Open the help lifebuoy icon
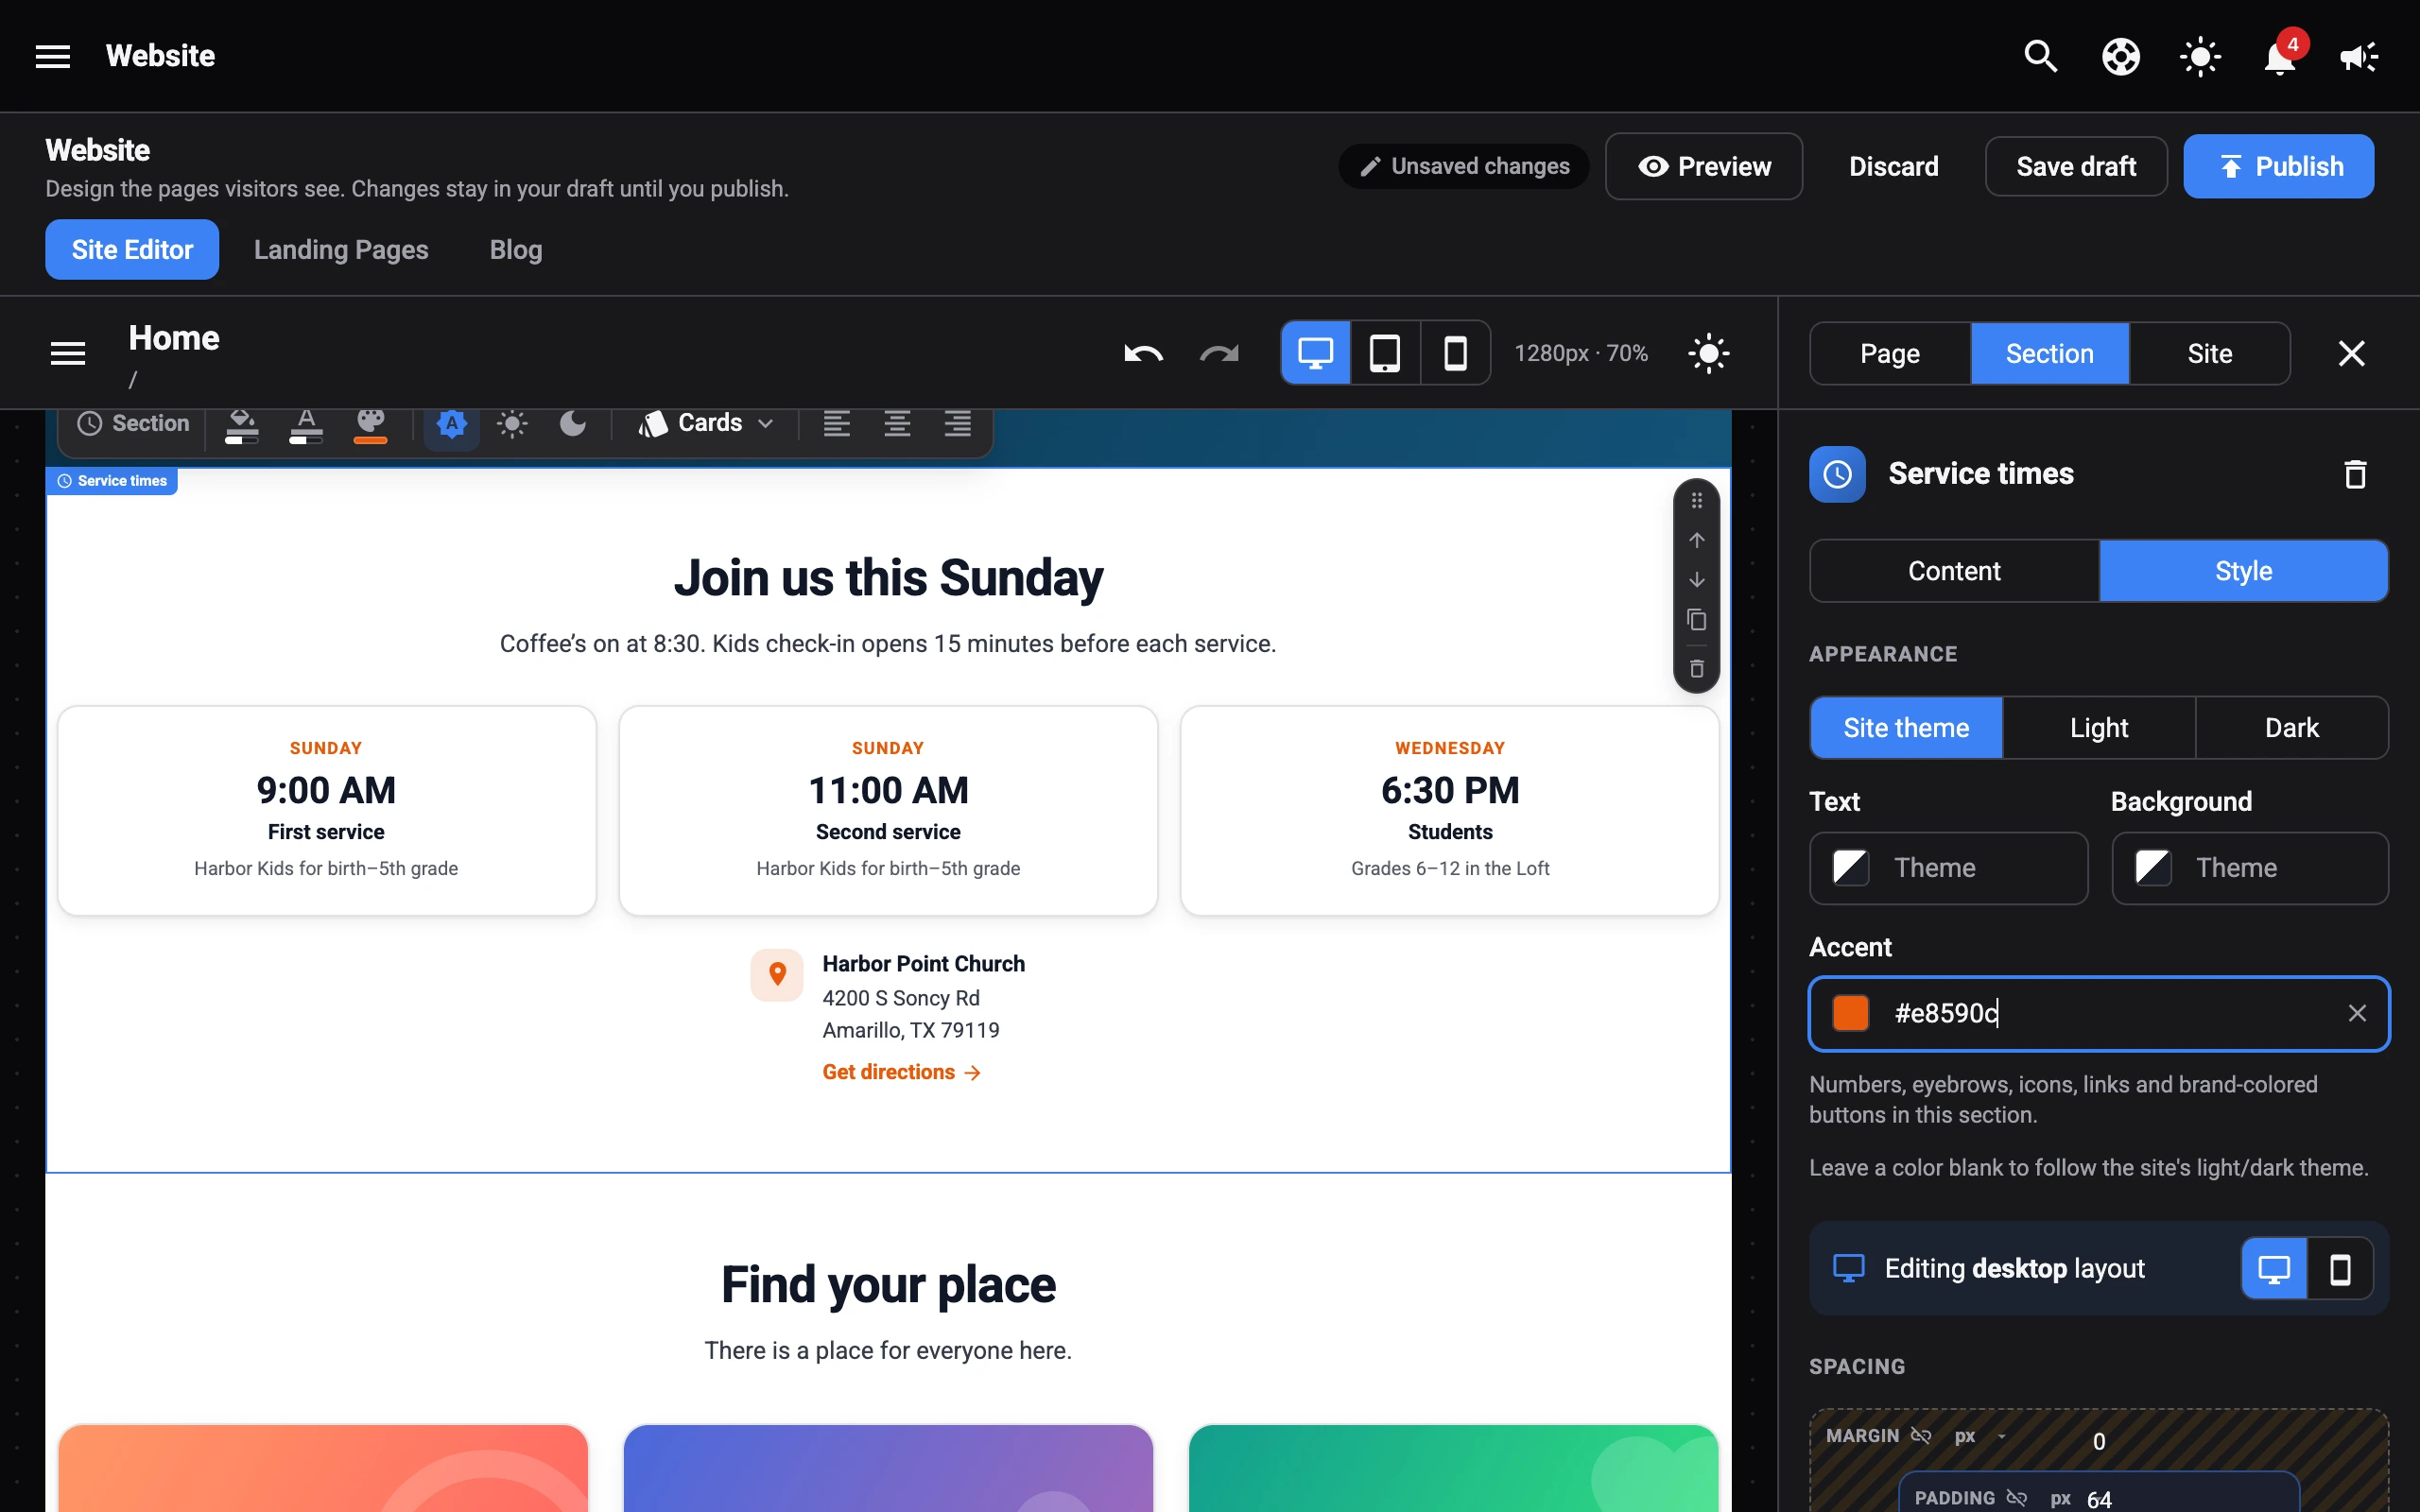 2120,56
